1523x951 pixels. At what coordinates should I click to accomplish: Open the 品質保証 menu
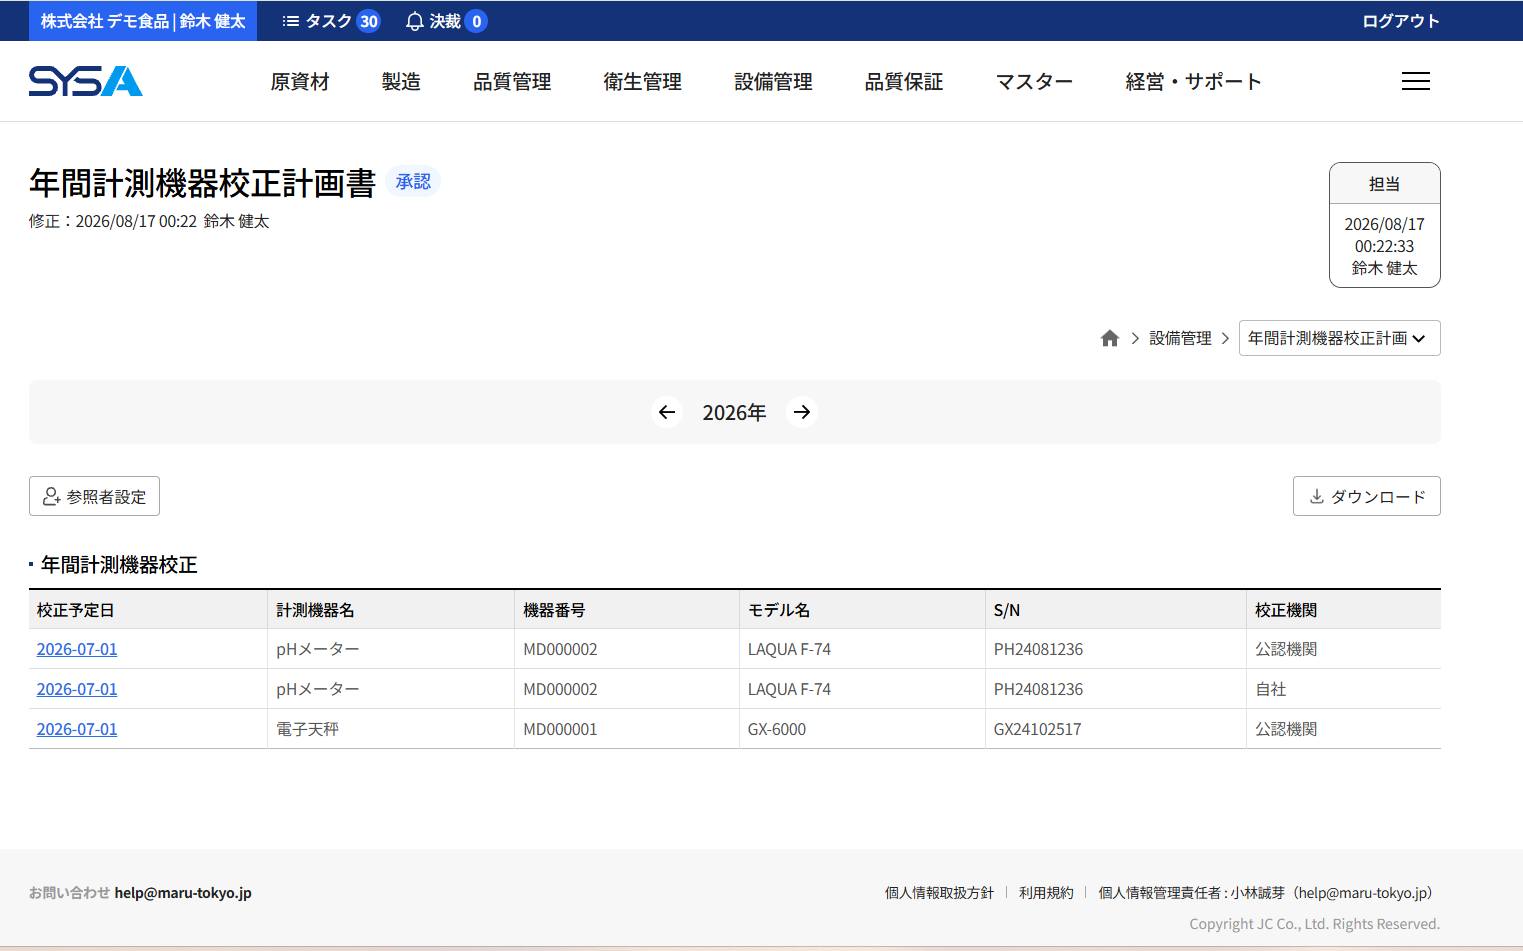coord(904,82)
